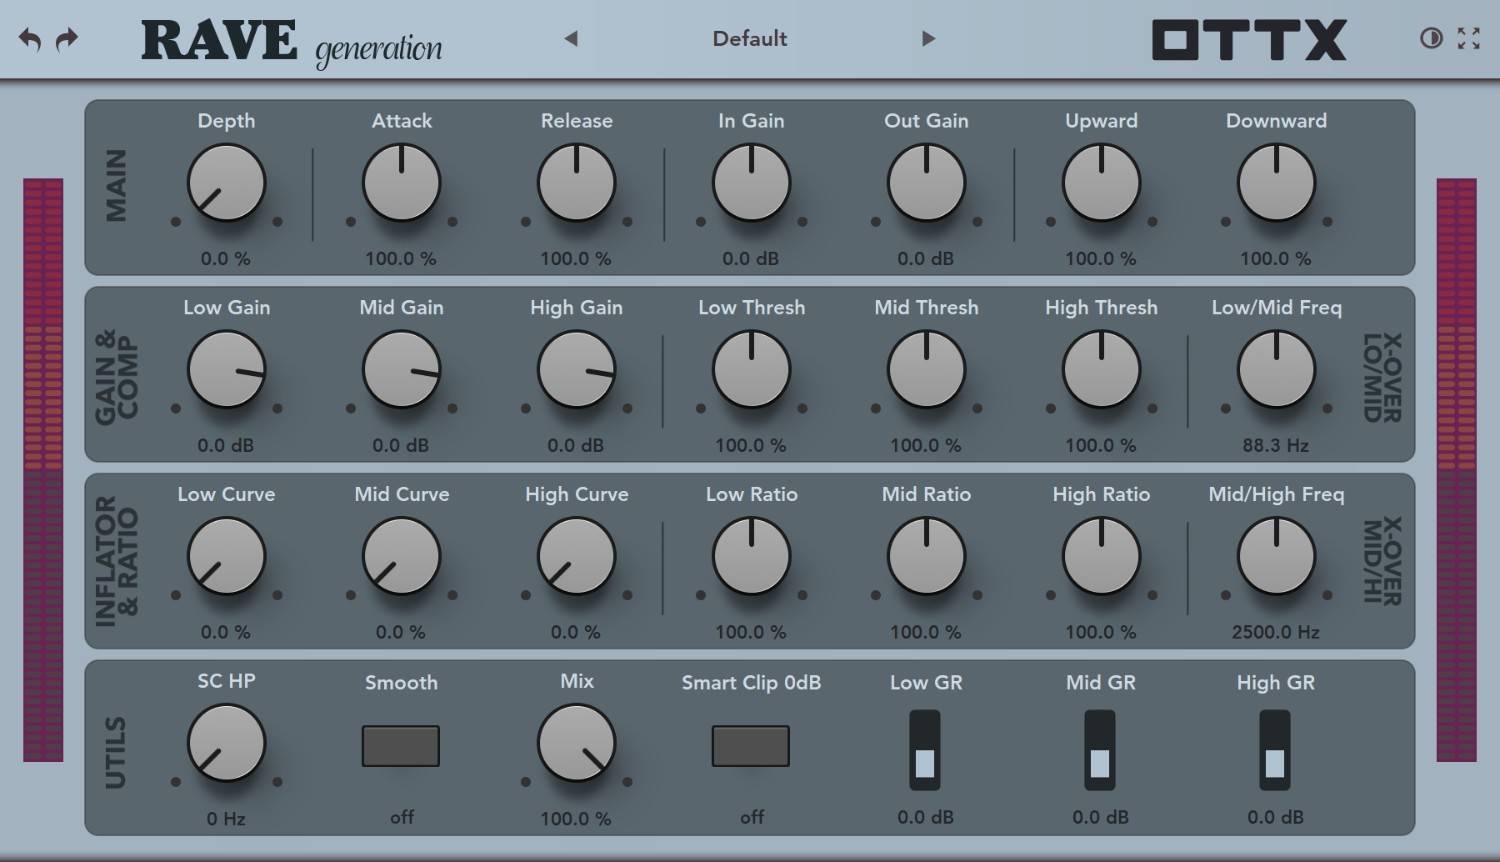Viewport: 1500px width, 862px height.
Task: Click the Attack knob
Action: [x=401, y=183]
